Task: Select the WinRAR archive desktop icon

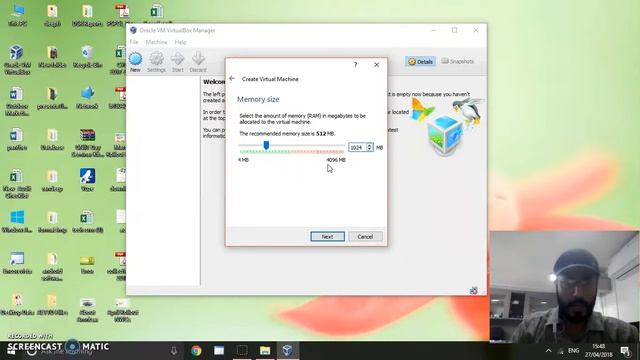Action: click(87, 143)
